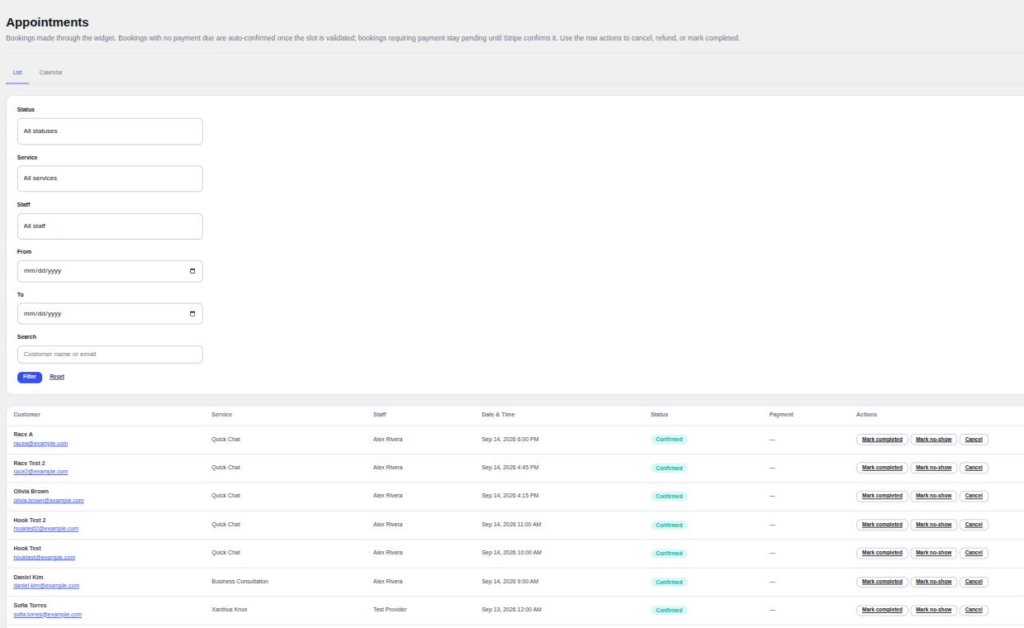The width and height of the screenshot is (1024, 628).
Task: Click the Sep 13, 2026 12:00 AM cell
Action: click(x=511, y=610)
